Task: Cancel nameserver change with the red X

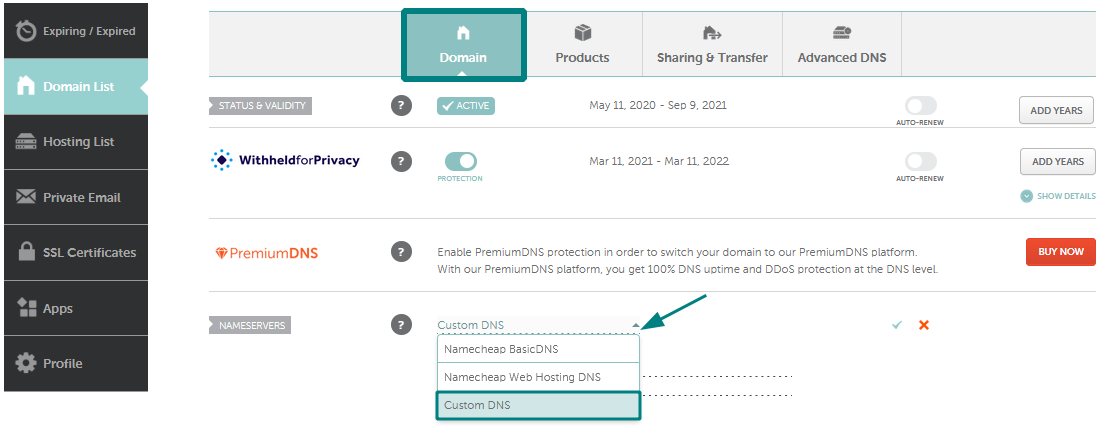Action: coord(924,325)
